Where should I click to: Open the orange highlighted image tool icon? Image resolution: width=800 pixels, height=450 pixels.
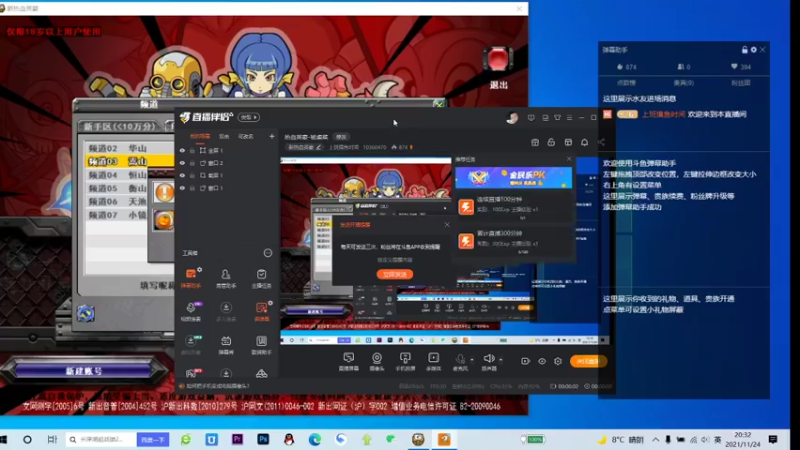tap(261, 311)
